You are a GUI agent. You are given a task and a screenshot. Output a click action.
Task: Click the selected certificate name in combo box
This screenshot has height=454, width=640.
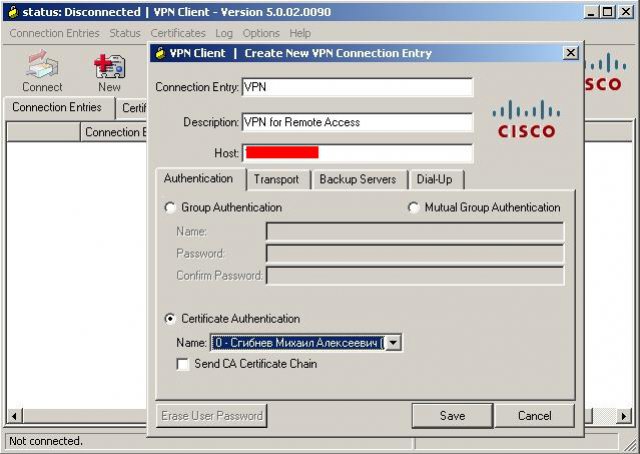point(298,343)
